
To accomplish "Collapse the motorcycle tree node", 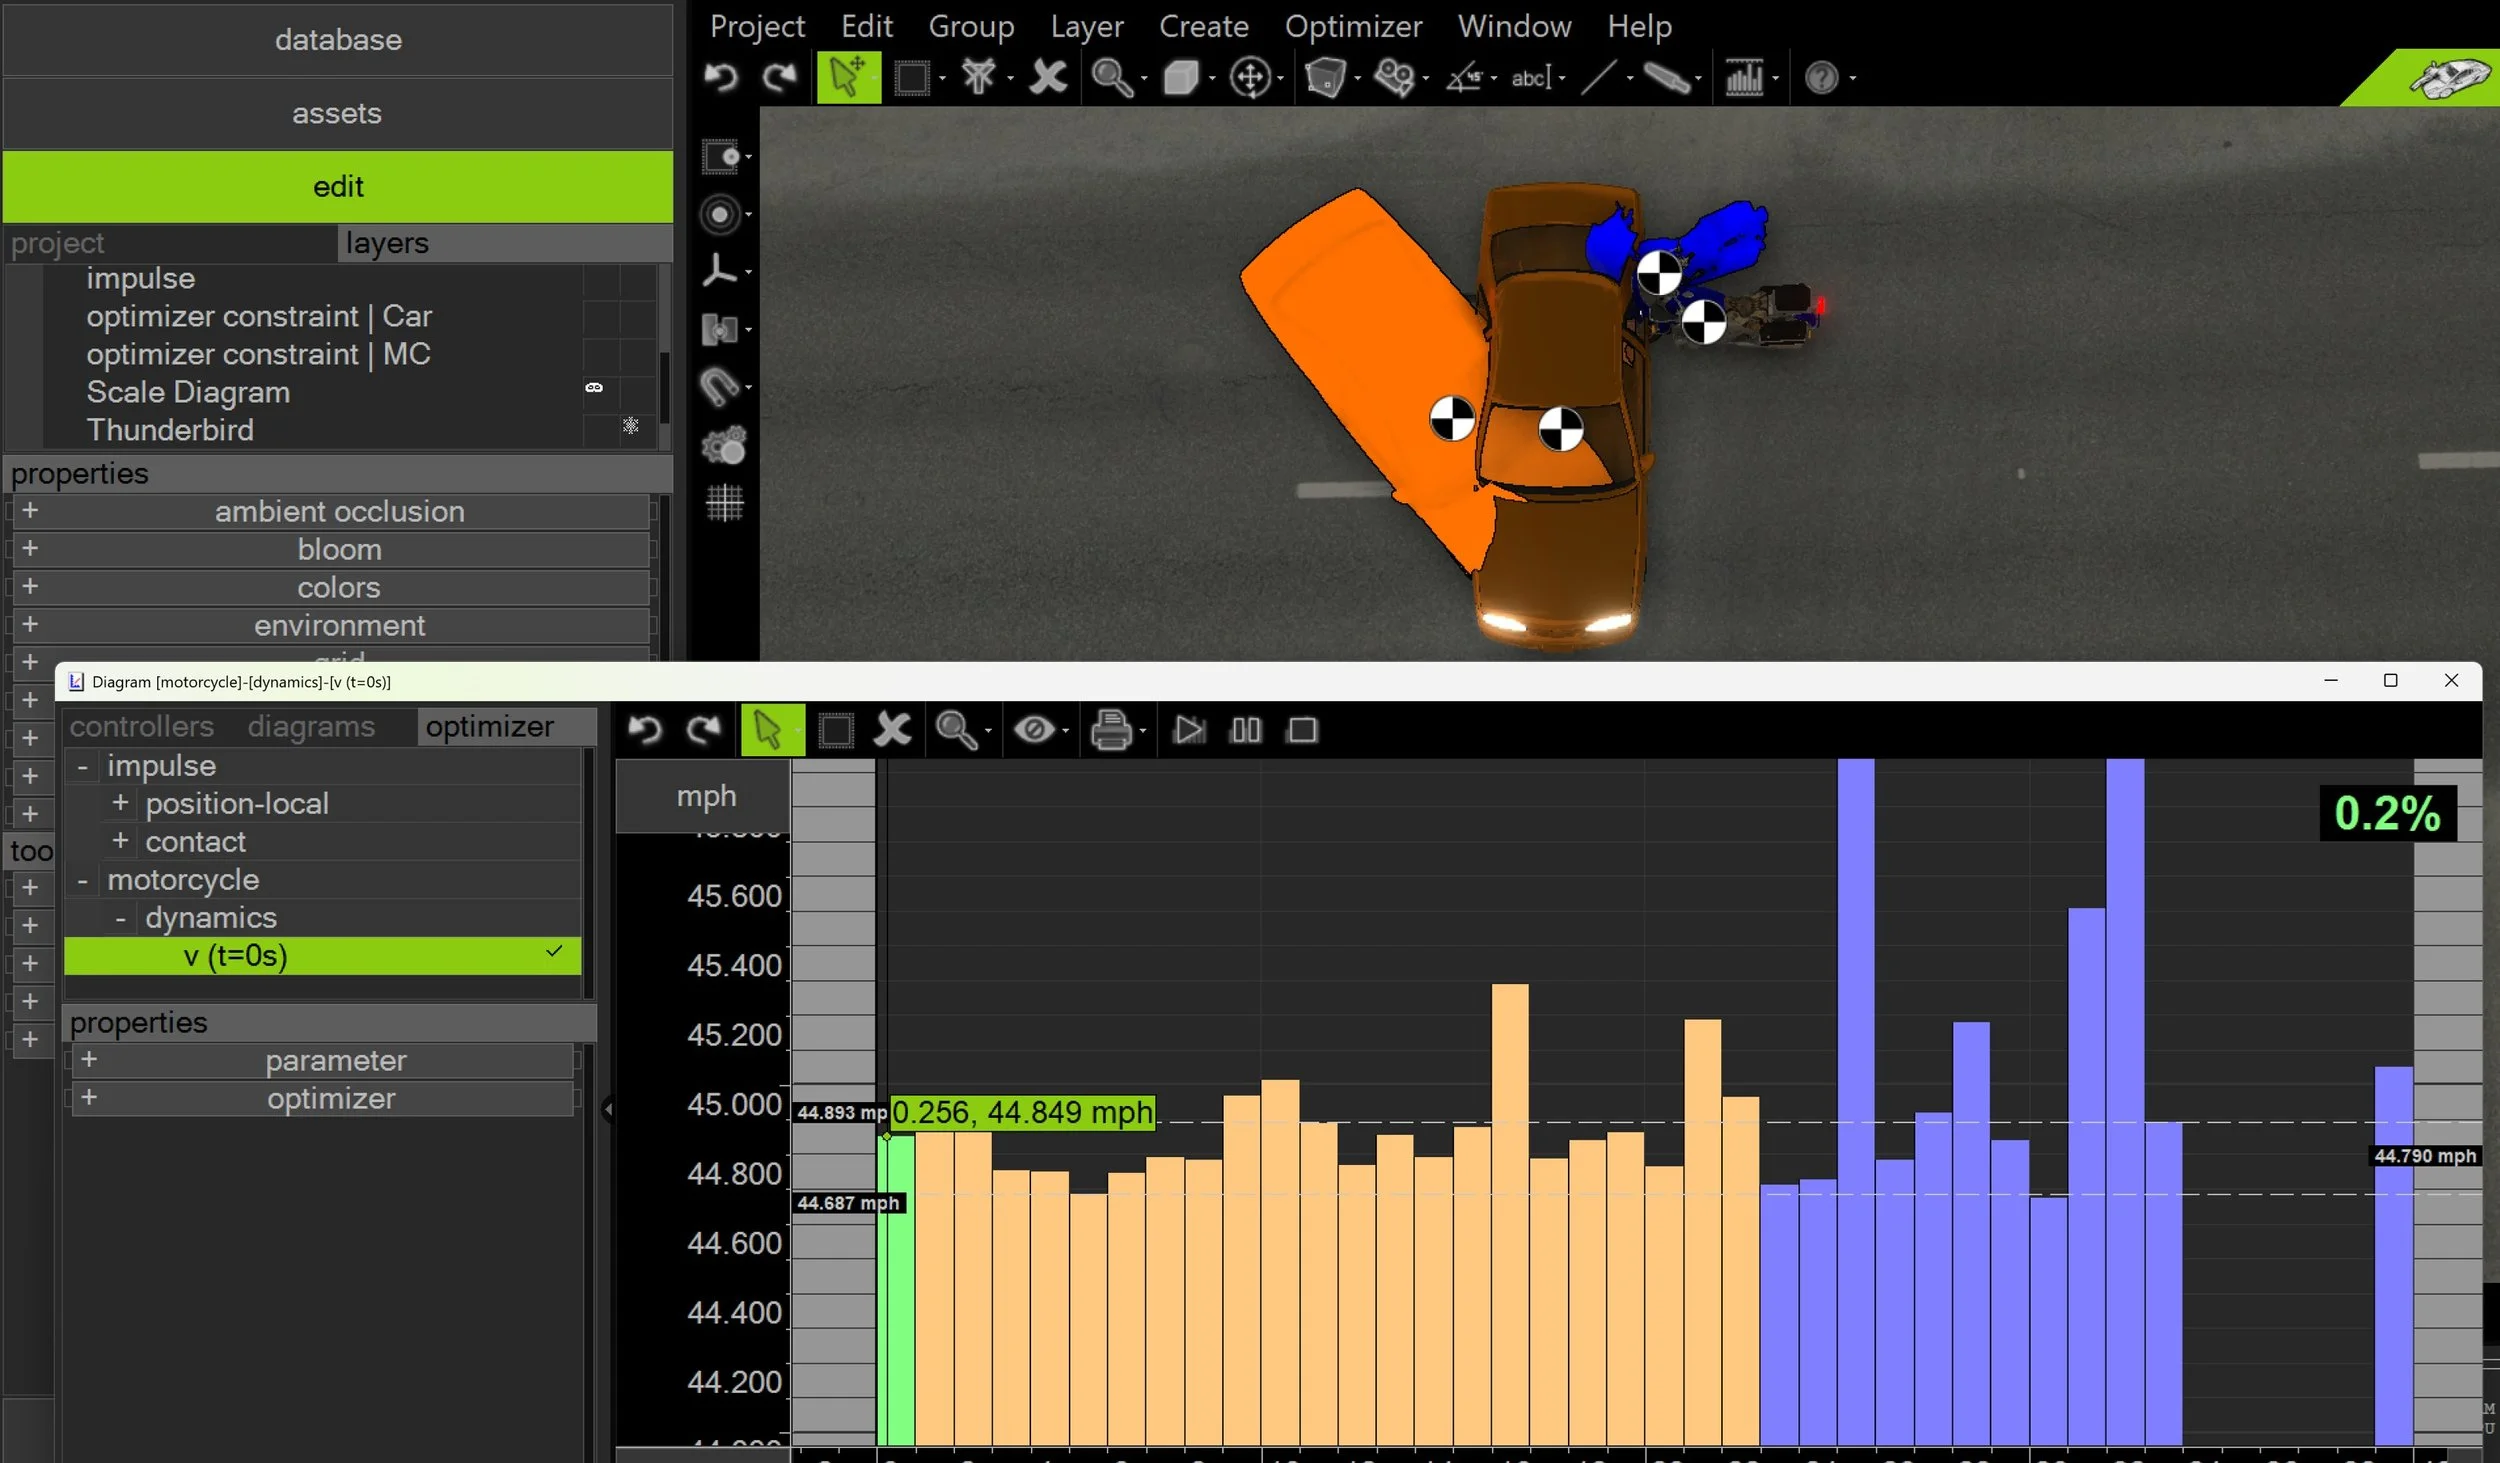I will click(83, 880).
